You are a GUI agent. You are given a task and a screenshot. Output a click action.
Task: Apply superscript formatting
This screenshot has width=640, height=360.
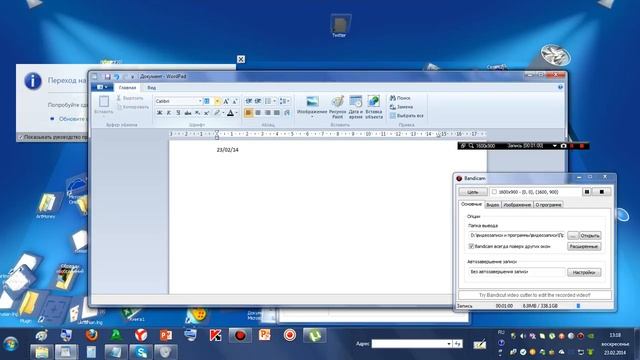206,113
